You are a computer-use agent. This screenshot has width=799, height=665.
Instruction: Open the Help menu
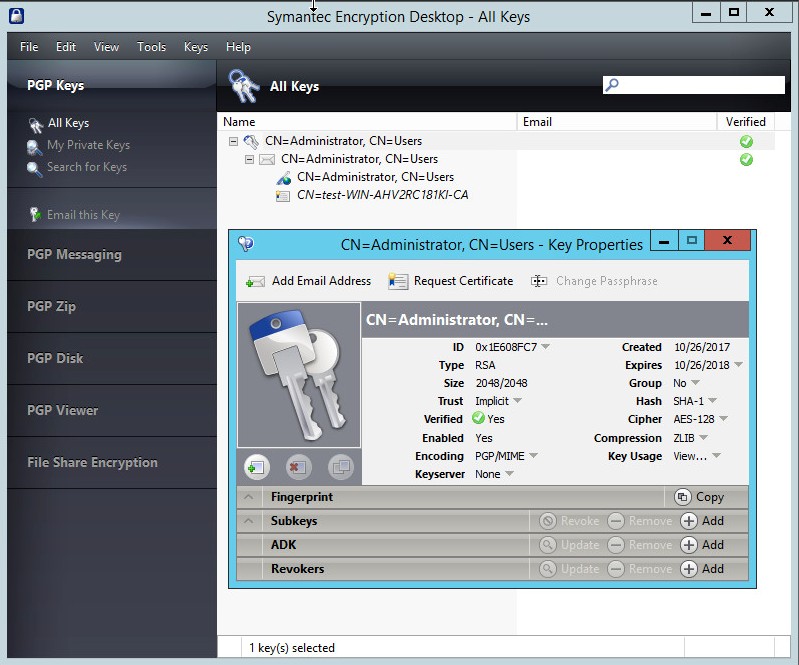click(238, 47)
